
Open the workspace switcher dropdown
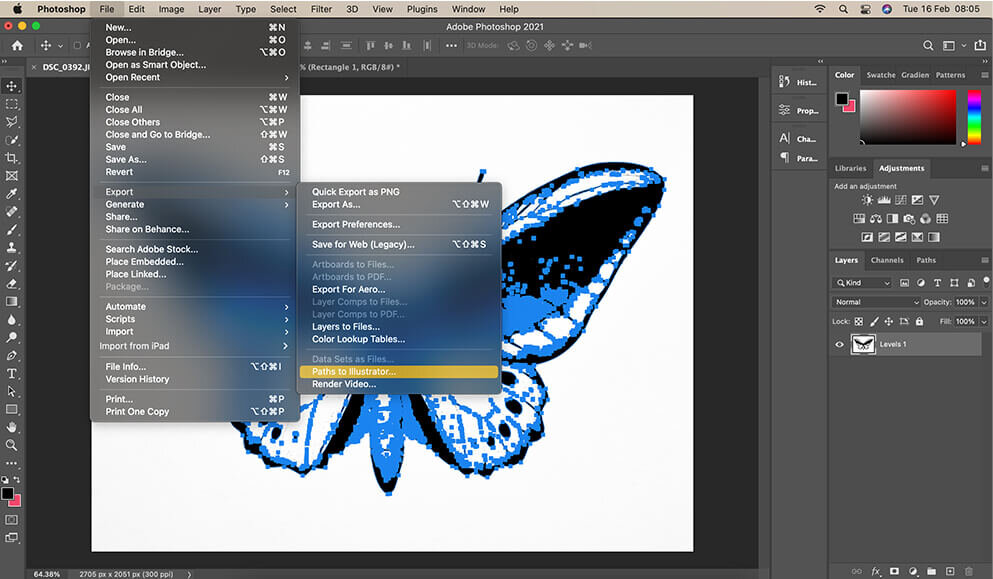click(x=952, y=46)
